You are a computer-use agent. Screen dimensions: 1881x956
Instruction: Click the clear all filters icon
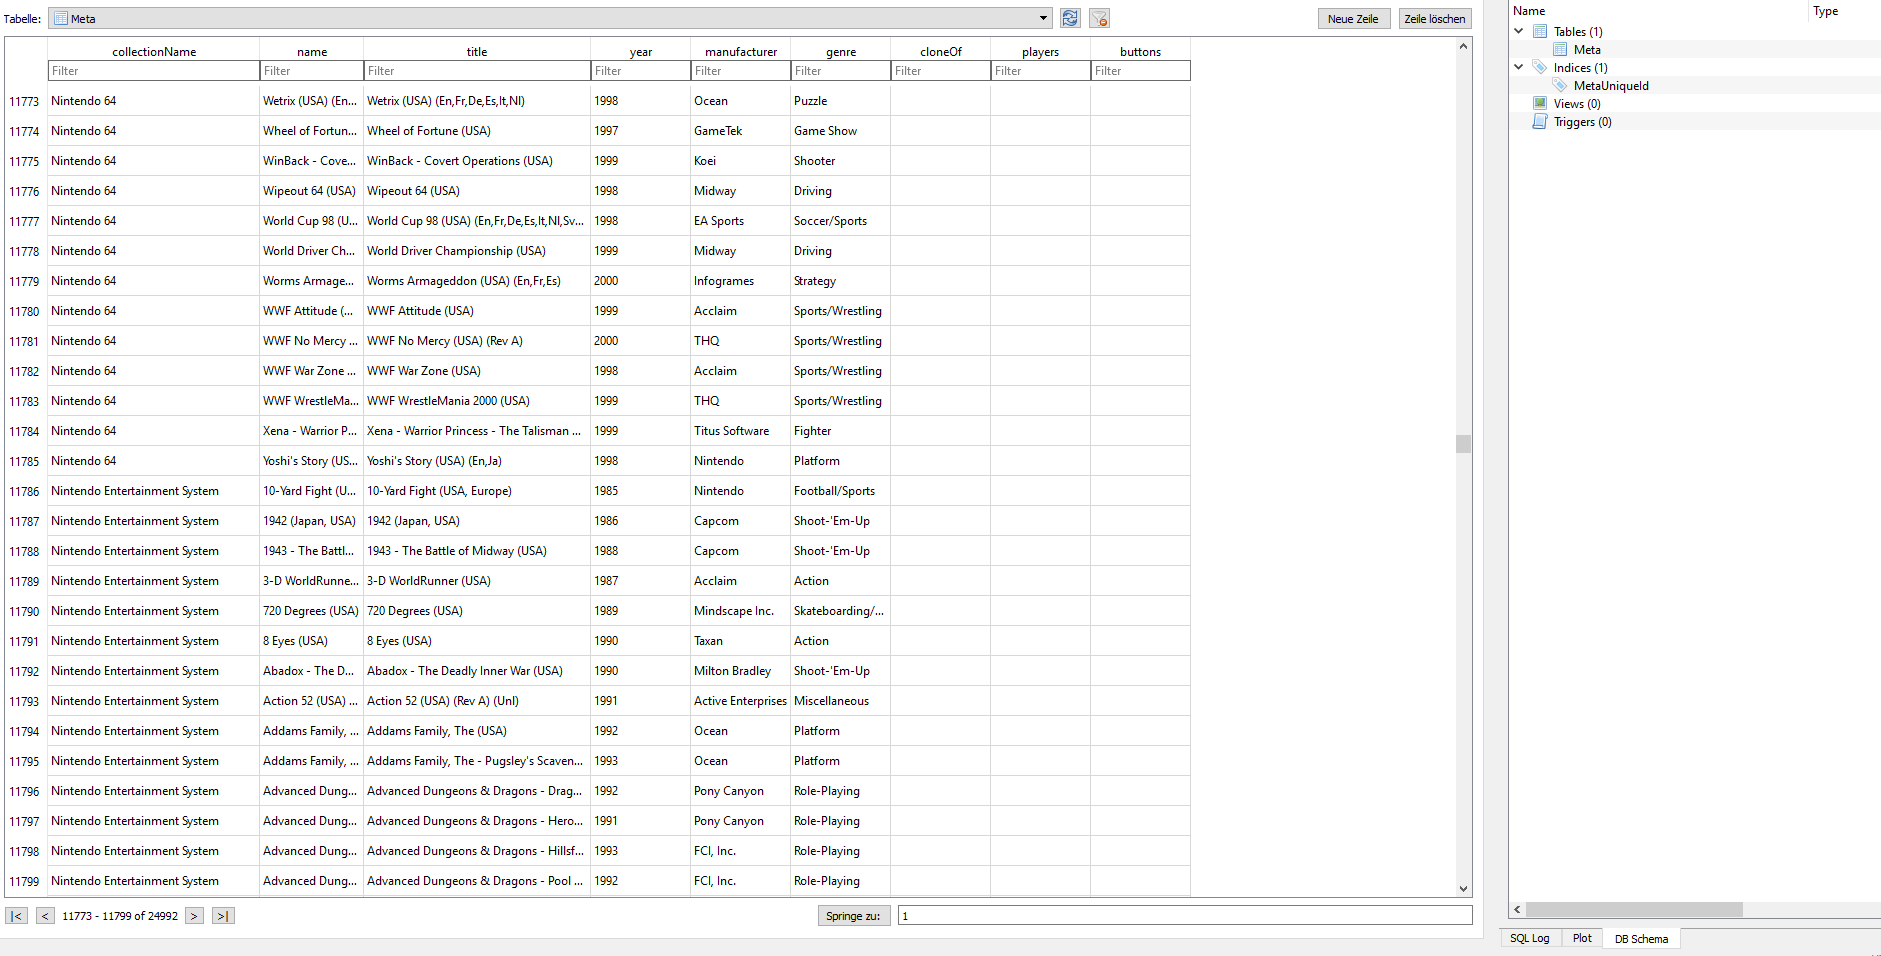[x=1099, y=18]
